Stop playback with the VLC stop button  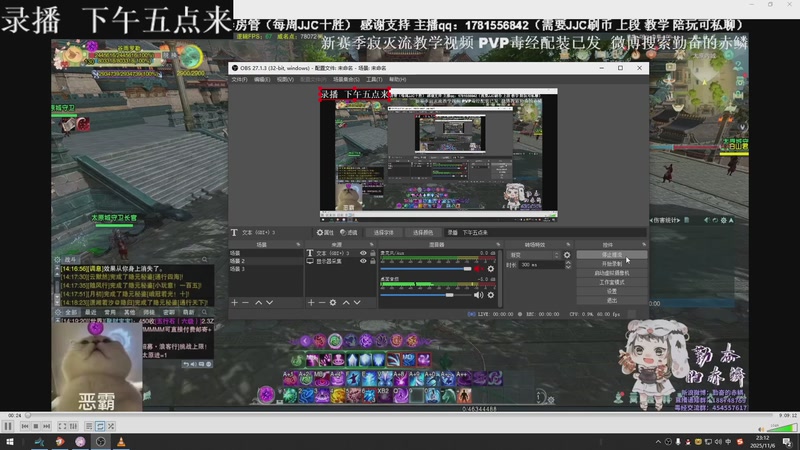pos(36,426)
